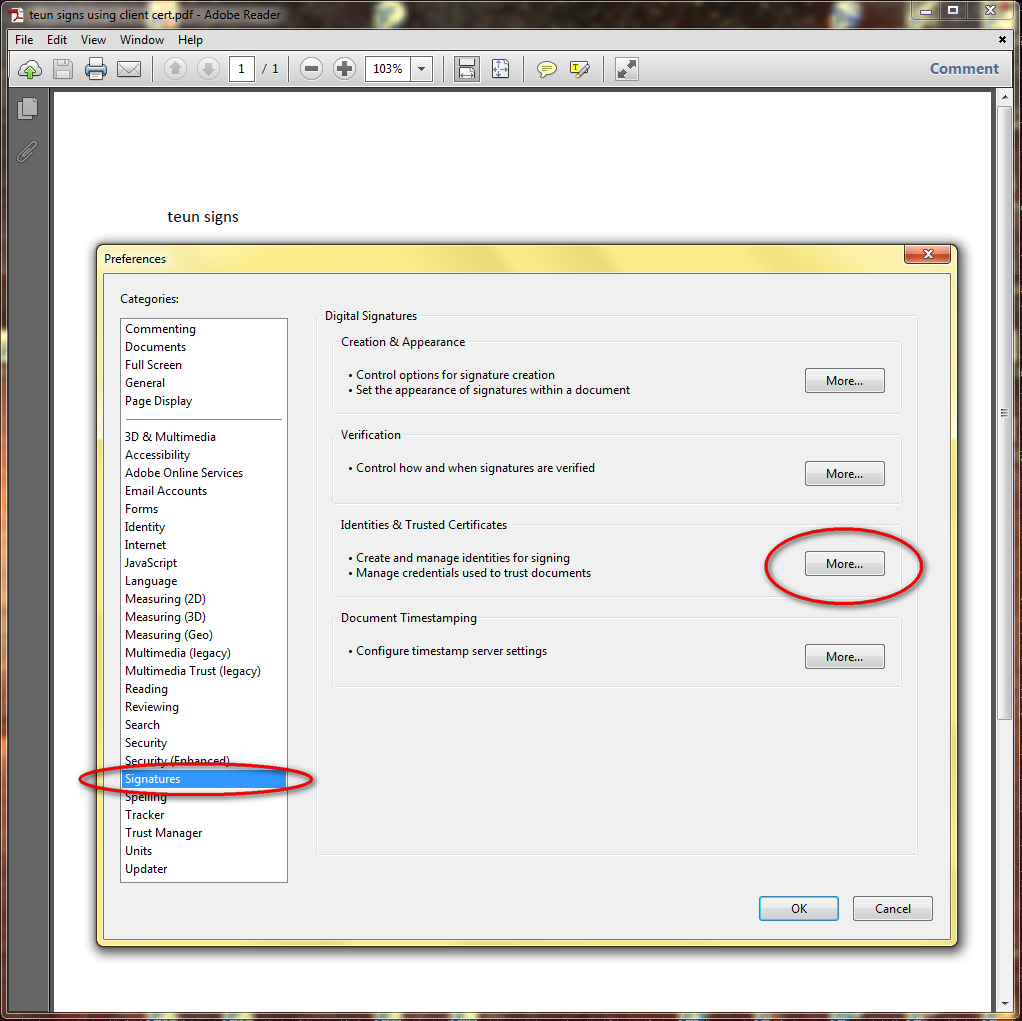The image size is (1022, 1021).
Task: Click the page number input field
Action: [241, 69]
